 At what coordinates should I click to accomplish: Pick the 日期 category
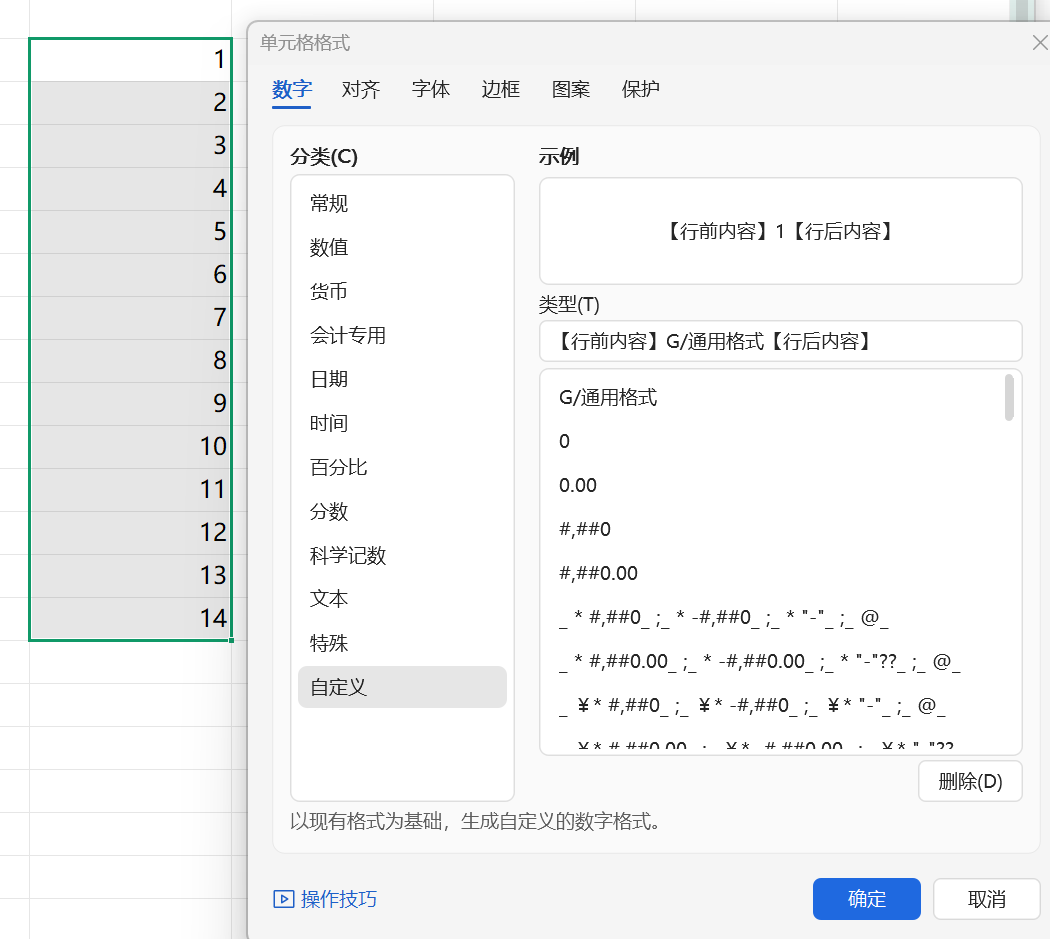pyautogui.click(x=329, y=380)
